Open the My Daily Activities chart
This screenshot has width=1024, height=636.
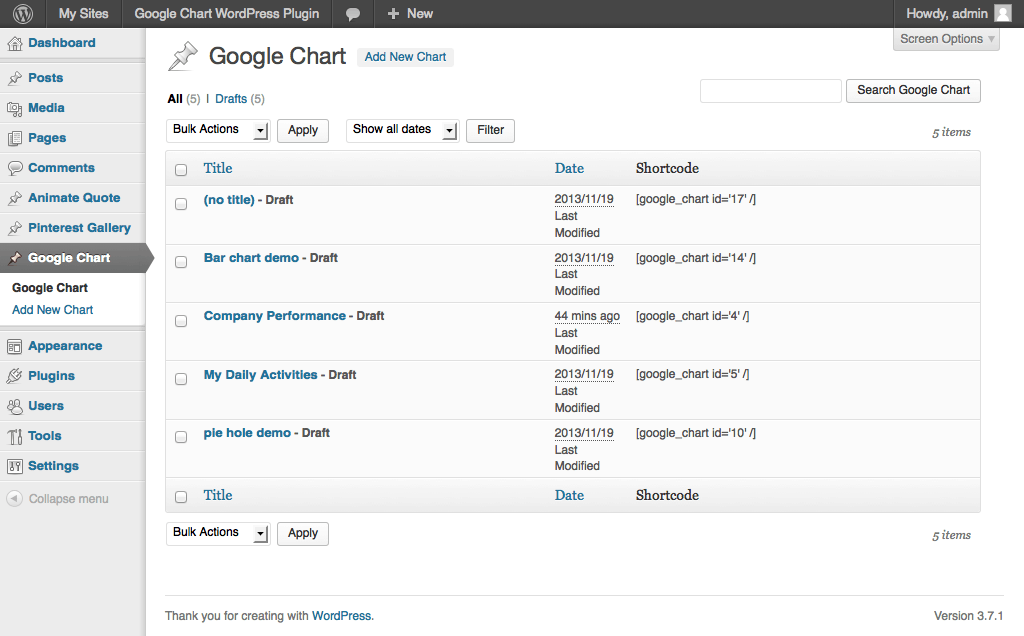pos(261,375)
